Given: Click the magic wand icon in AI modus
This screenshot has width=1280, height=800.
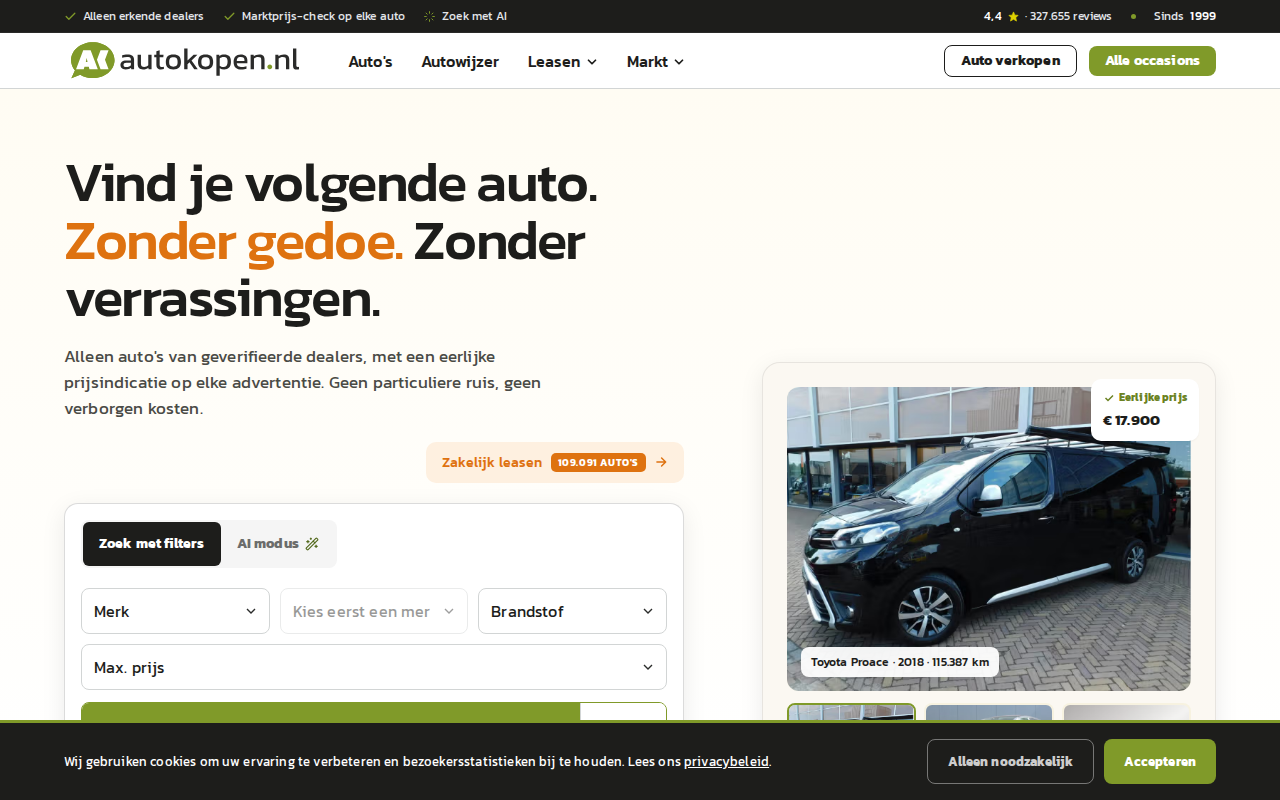Looking at the screenshot, I should [312, 544].
